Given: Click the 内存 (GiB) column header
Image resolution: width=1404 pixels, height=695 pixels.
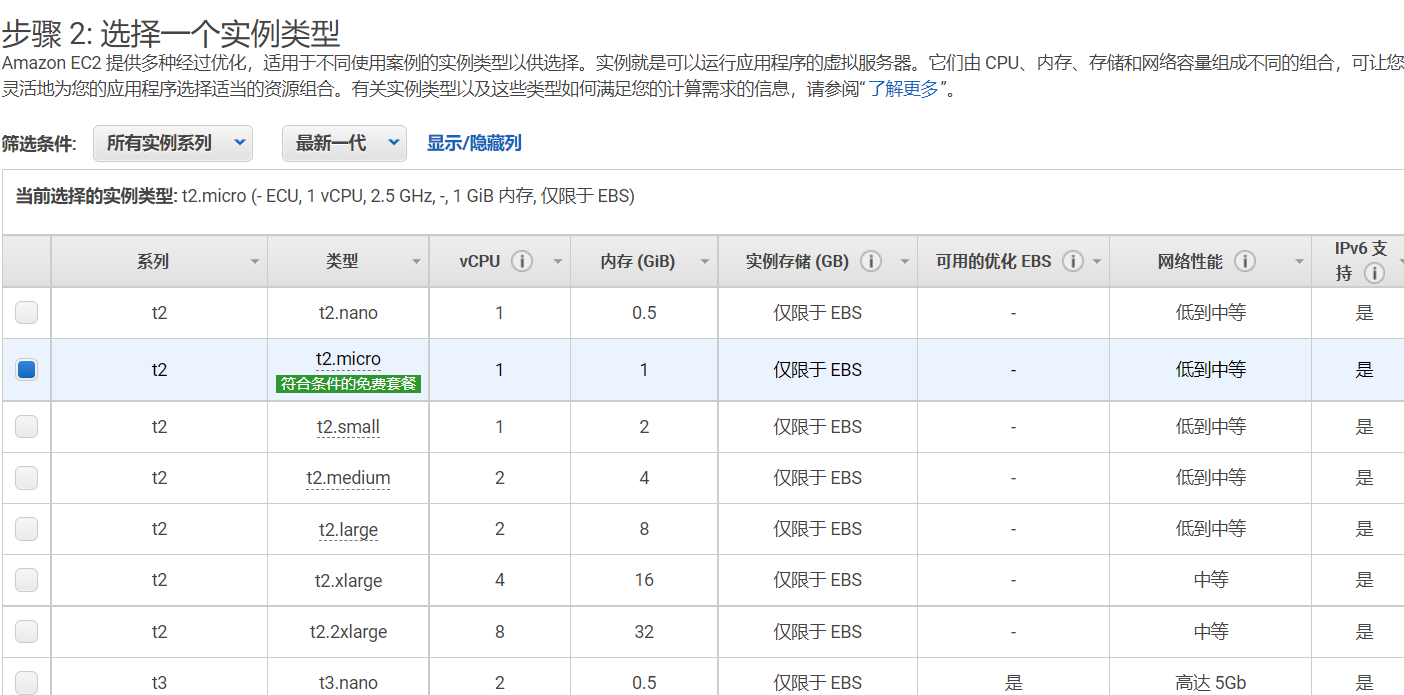Looking at the screenshot, I should pos(644,262).
